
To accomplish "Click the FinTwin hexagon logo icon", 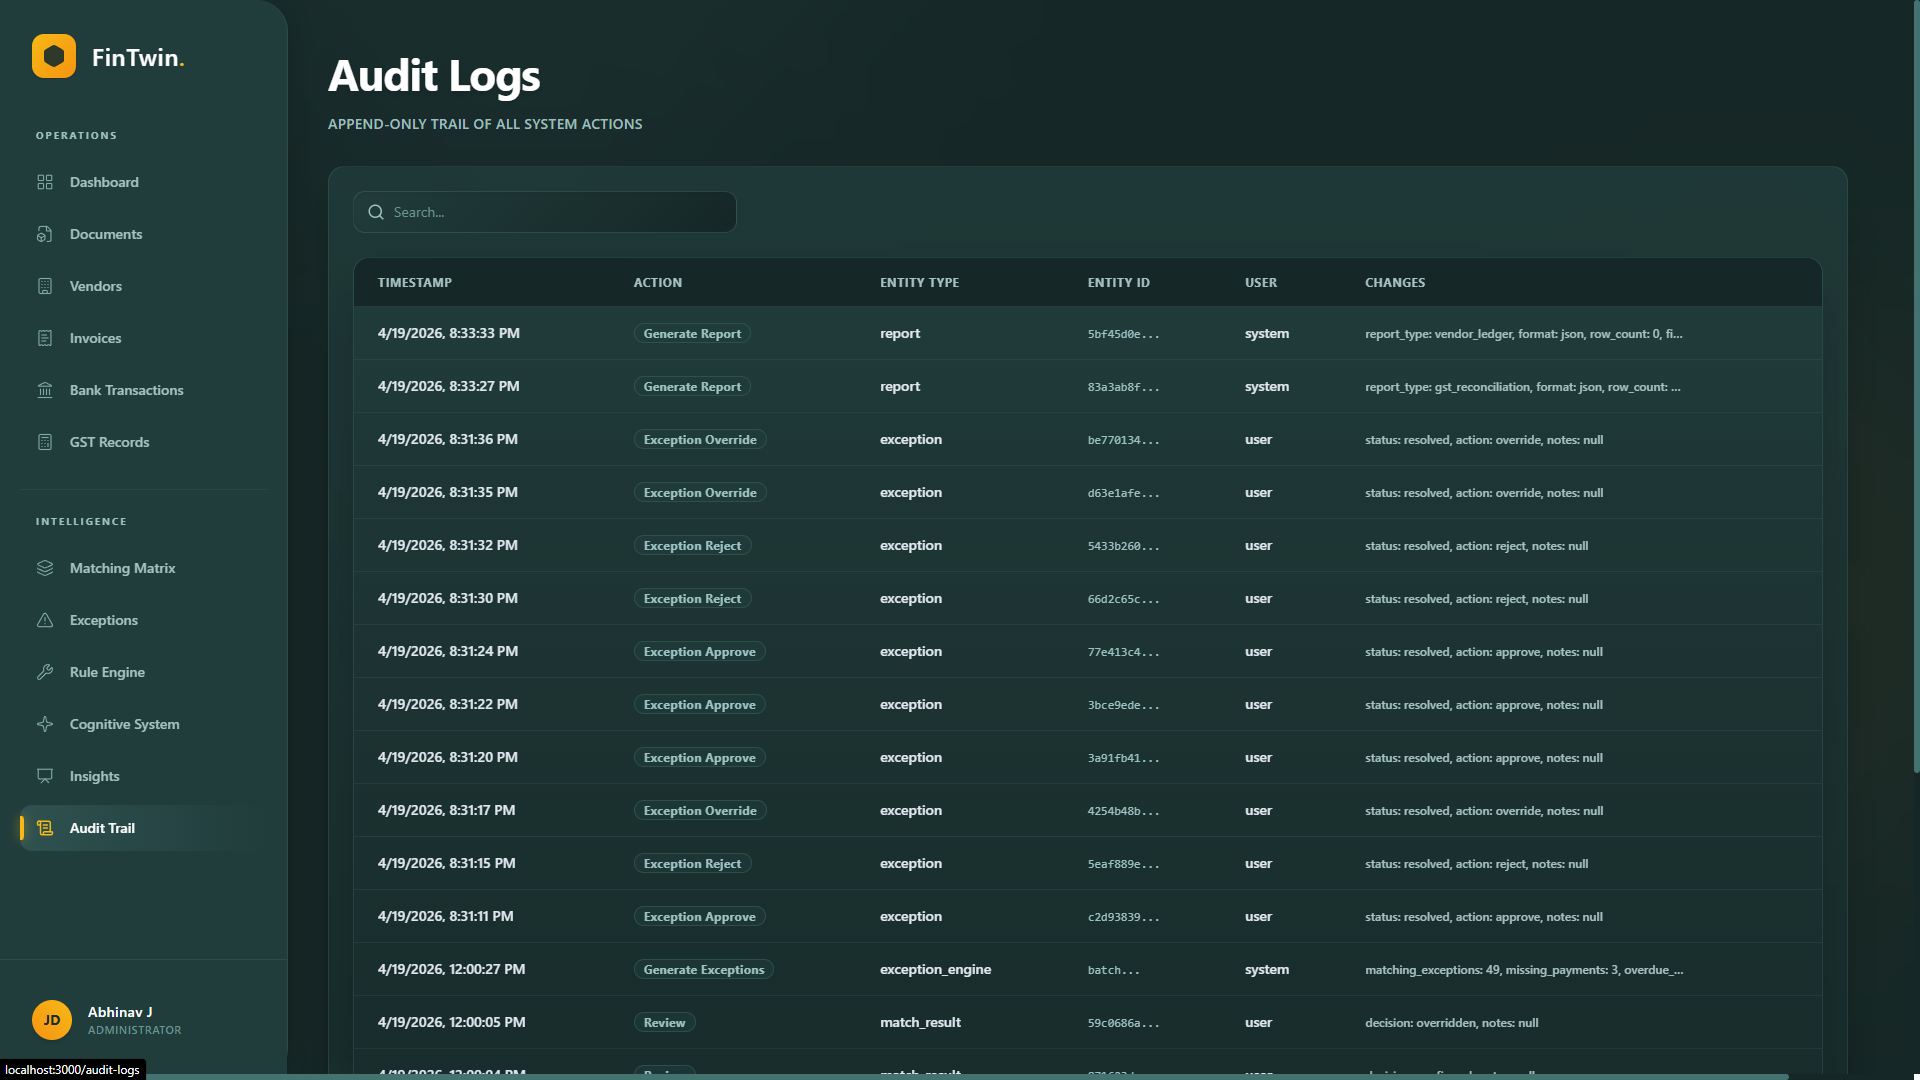I will click(x=54, y=56).
